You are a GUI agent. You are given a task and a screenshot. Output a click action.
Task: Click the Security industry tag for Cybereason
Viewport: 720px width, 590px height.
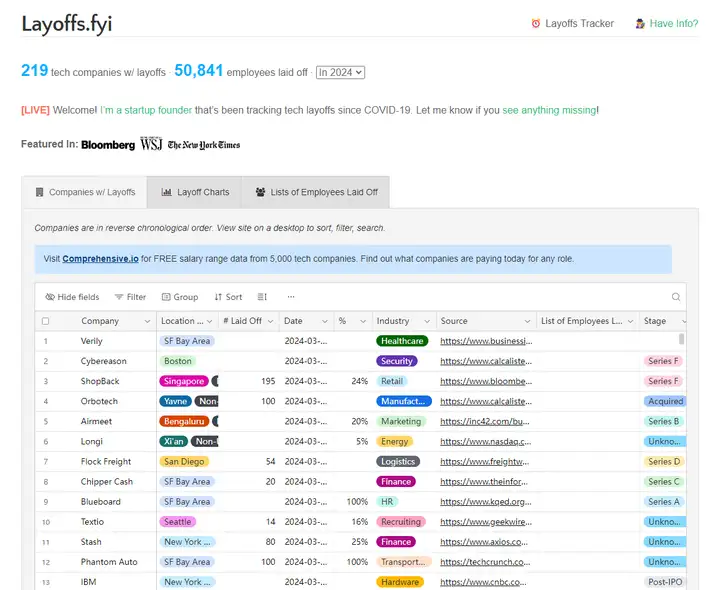(397, 361)
